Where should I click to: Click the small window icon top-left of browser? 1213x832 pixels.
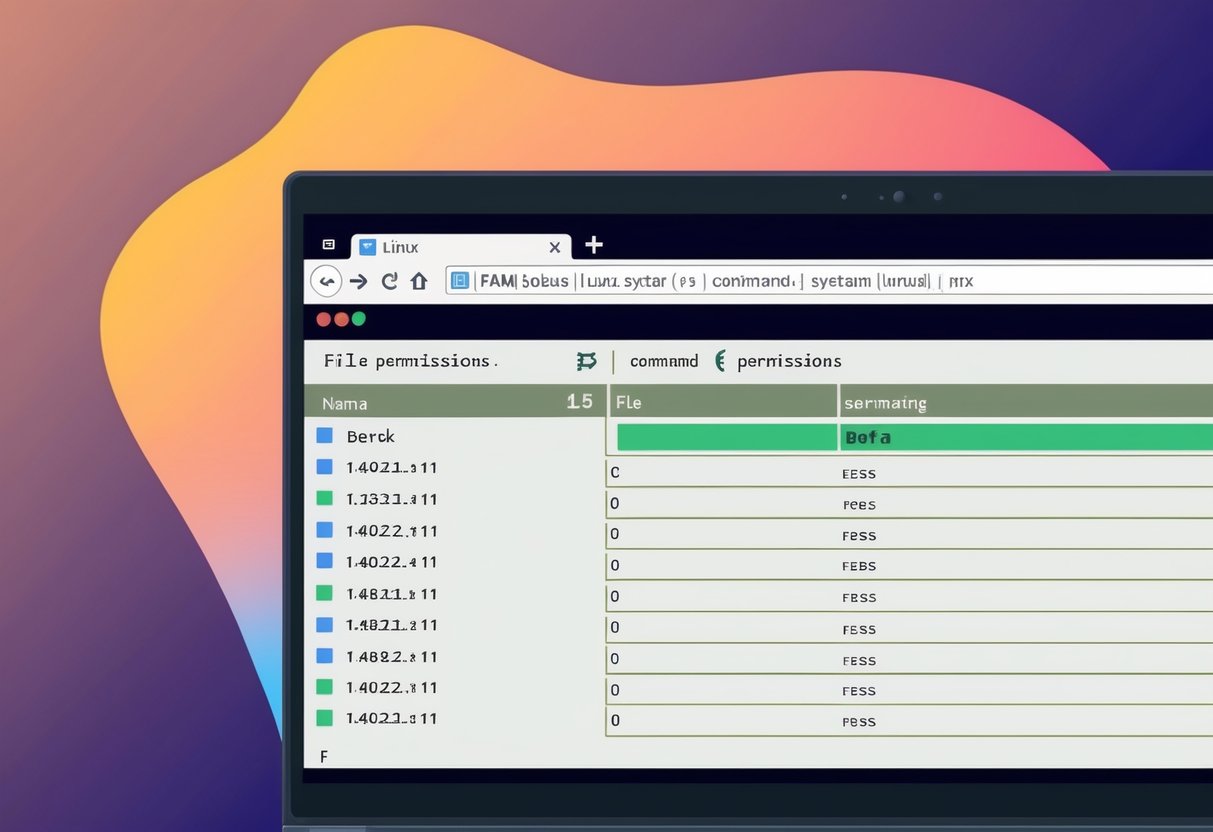pos(328,243)
